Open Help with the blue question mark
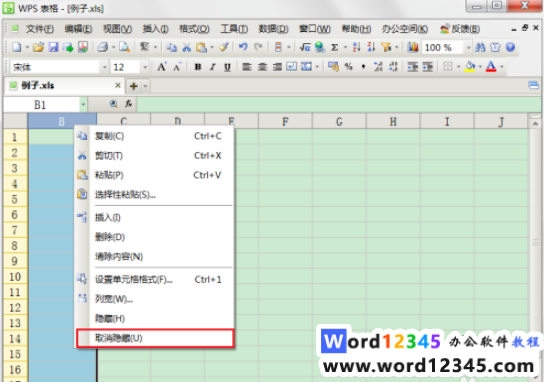The width and height of the screenshot is (544, 382). coord(510,47)
